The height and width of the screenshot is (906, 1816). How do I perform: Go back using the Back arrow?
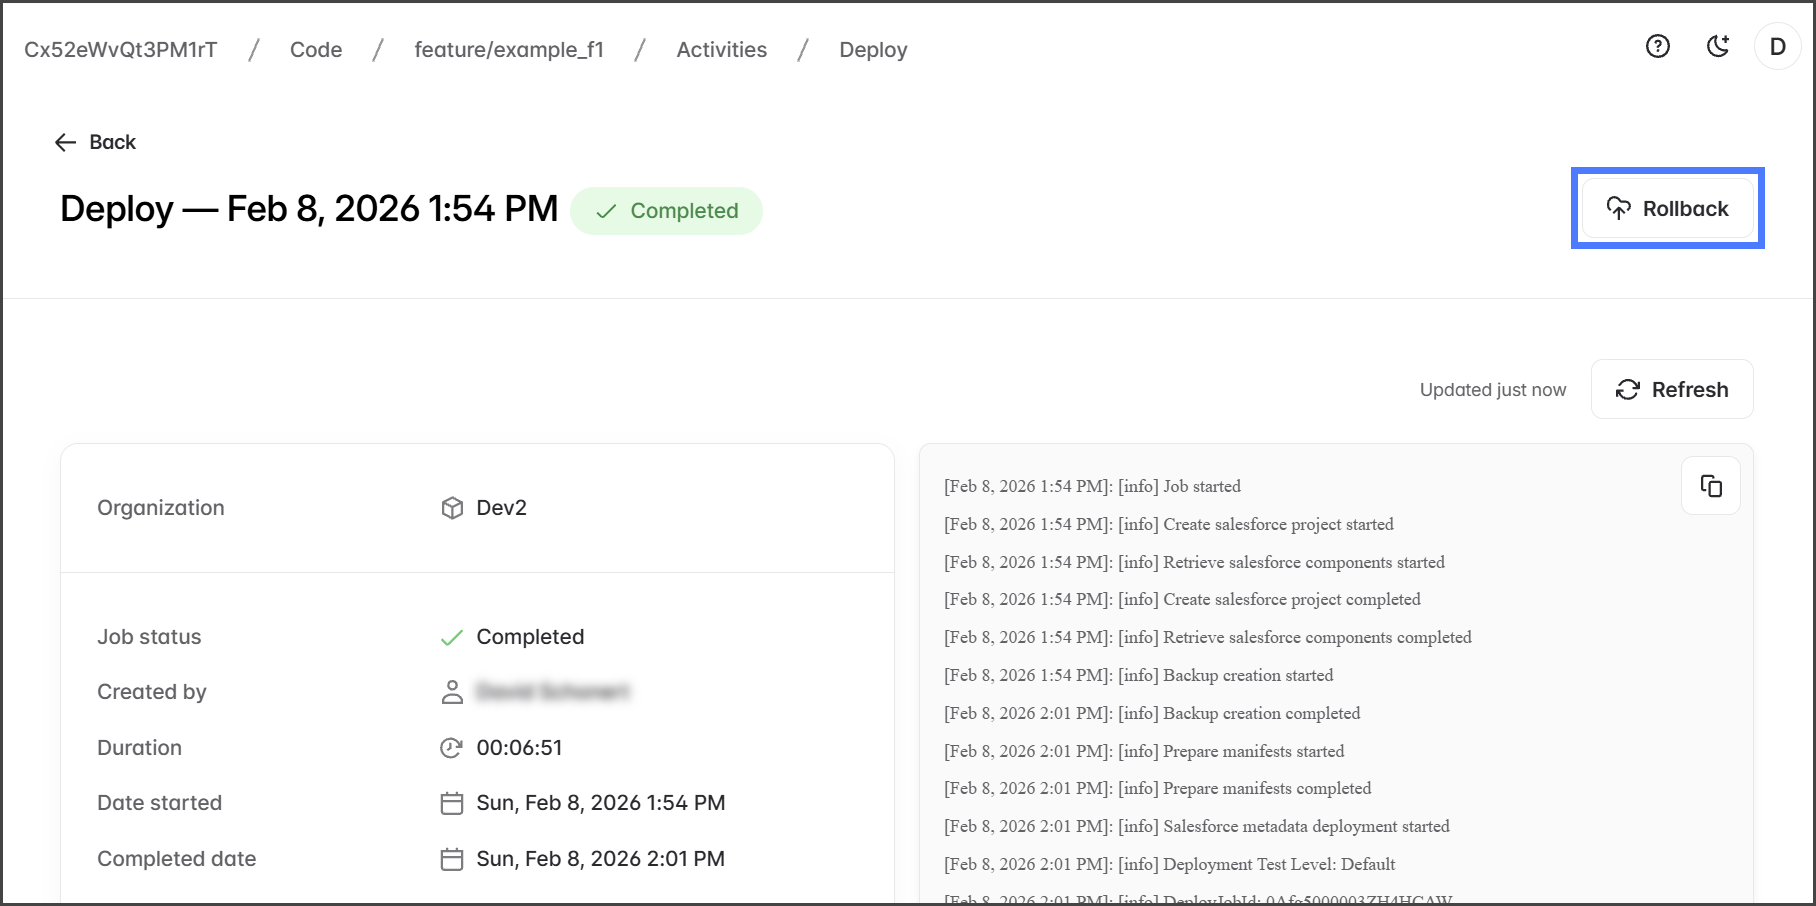click(x=95, y=142)
